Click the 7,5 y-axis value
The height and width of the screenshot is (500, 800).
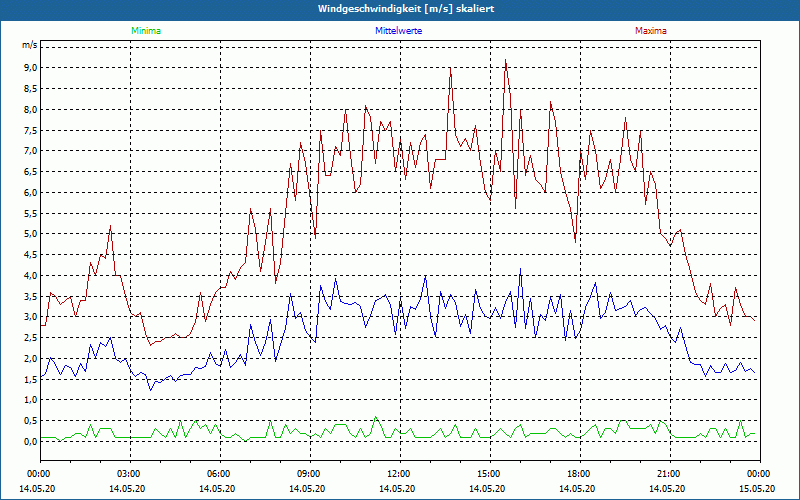(31, 130)
